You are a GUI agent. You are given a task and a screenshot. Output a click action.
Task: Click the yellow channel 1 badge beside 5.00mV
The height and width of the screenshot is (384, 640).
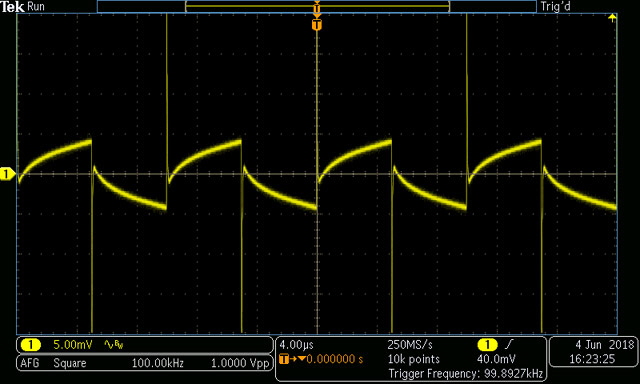pos(31,345)
